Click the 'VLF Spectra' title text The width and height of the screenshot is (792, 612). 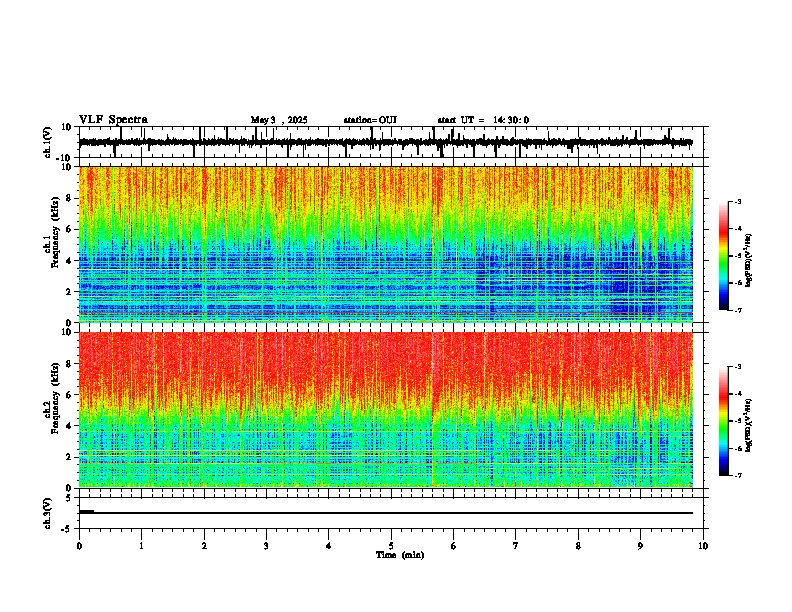click(x=113, y=120)
